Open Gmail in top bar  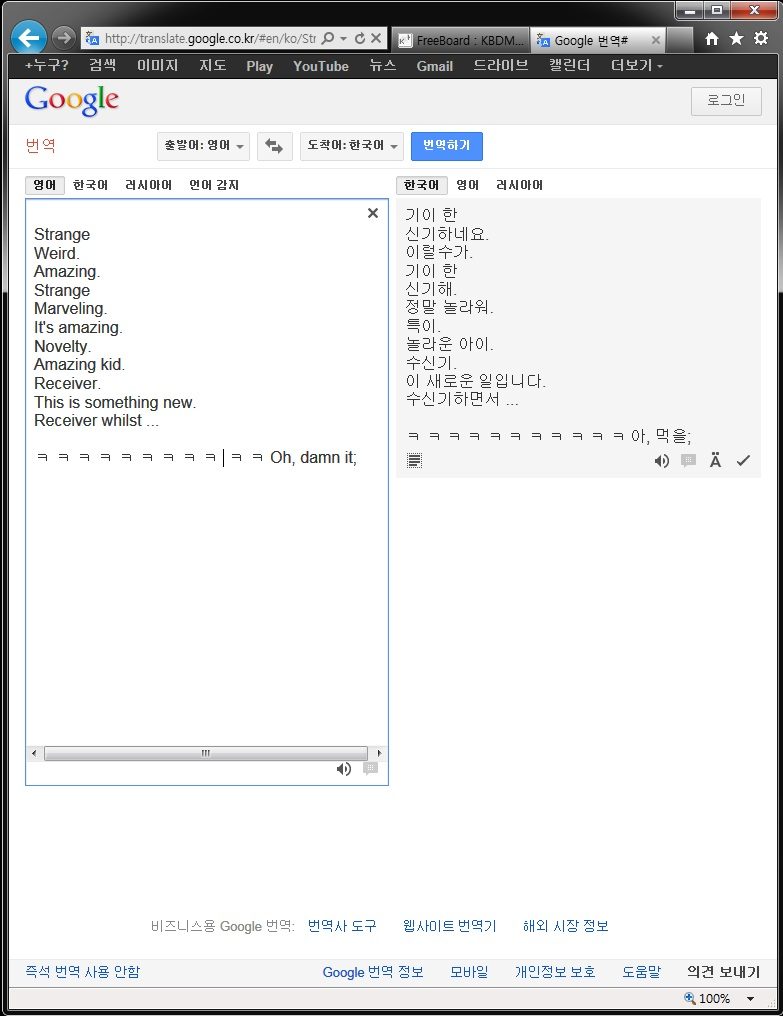tap(434, 66)
